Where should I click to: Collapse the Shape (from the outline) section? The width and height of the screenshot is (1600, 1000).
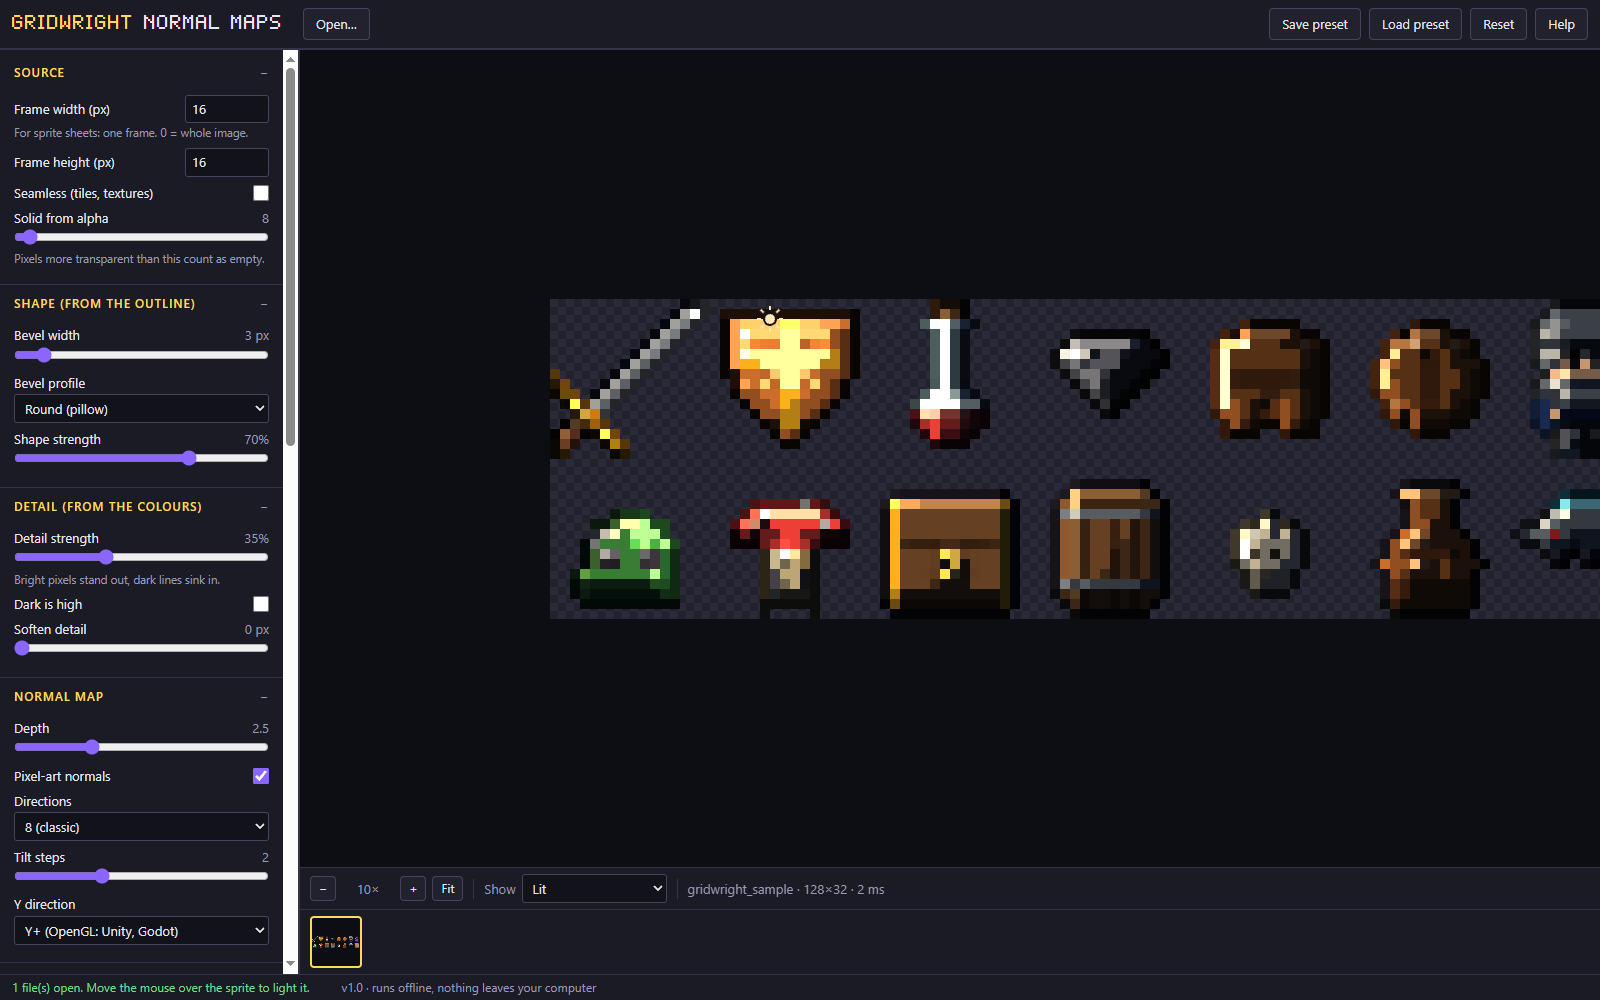pyautogui.click(x=264, y=304)
